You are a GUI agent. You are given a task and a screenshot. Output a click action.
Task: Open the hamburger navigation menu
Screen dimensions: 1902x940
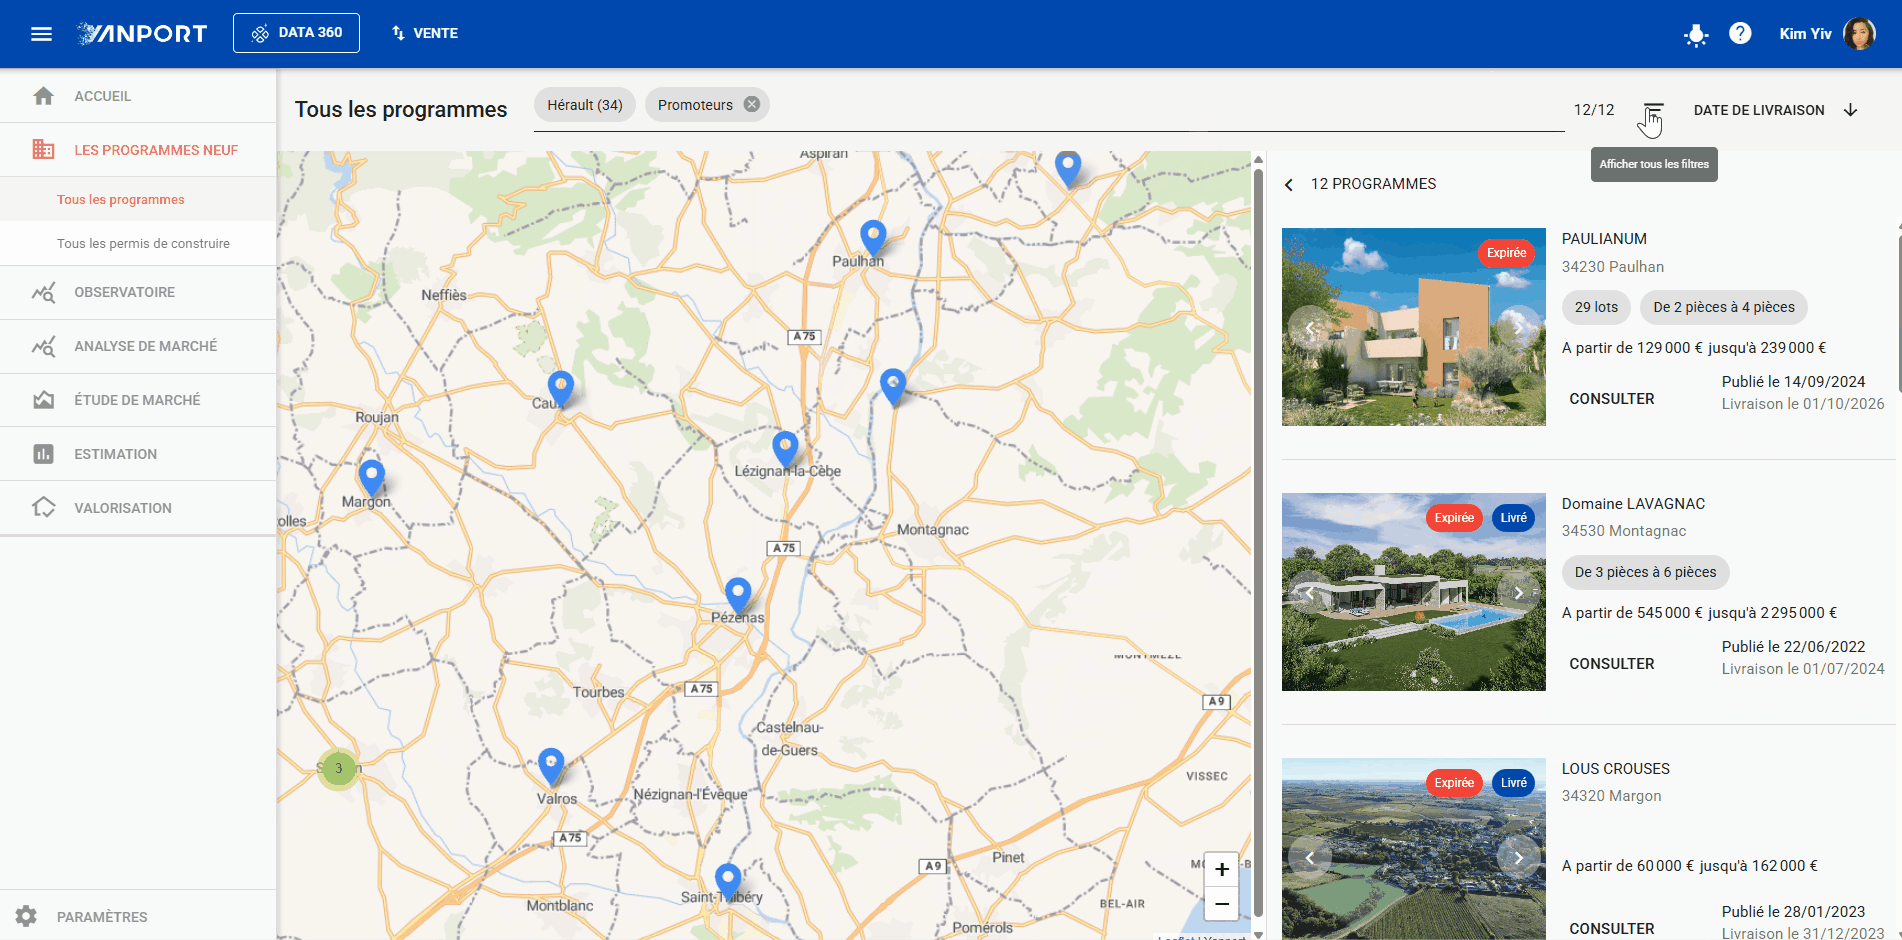pyautogui.click(x=41, y=34)
